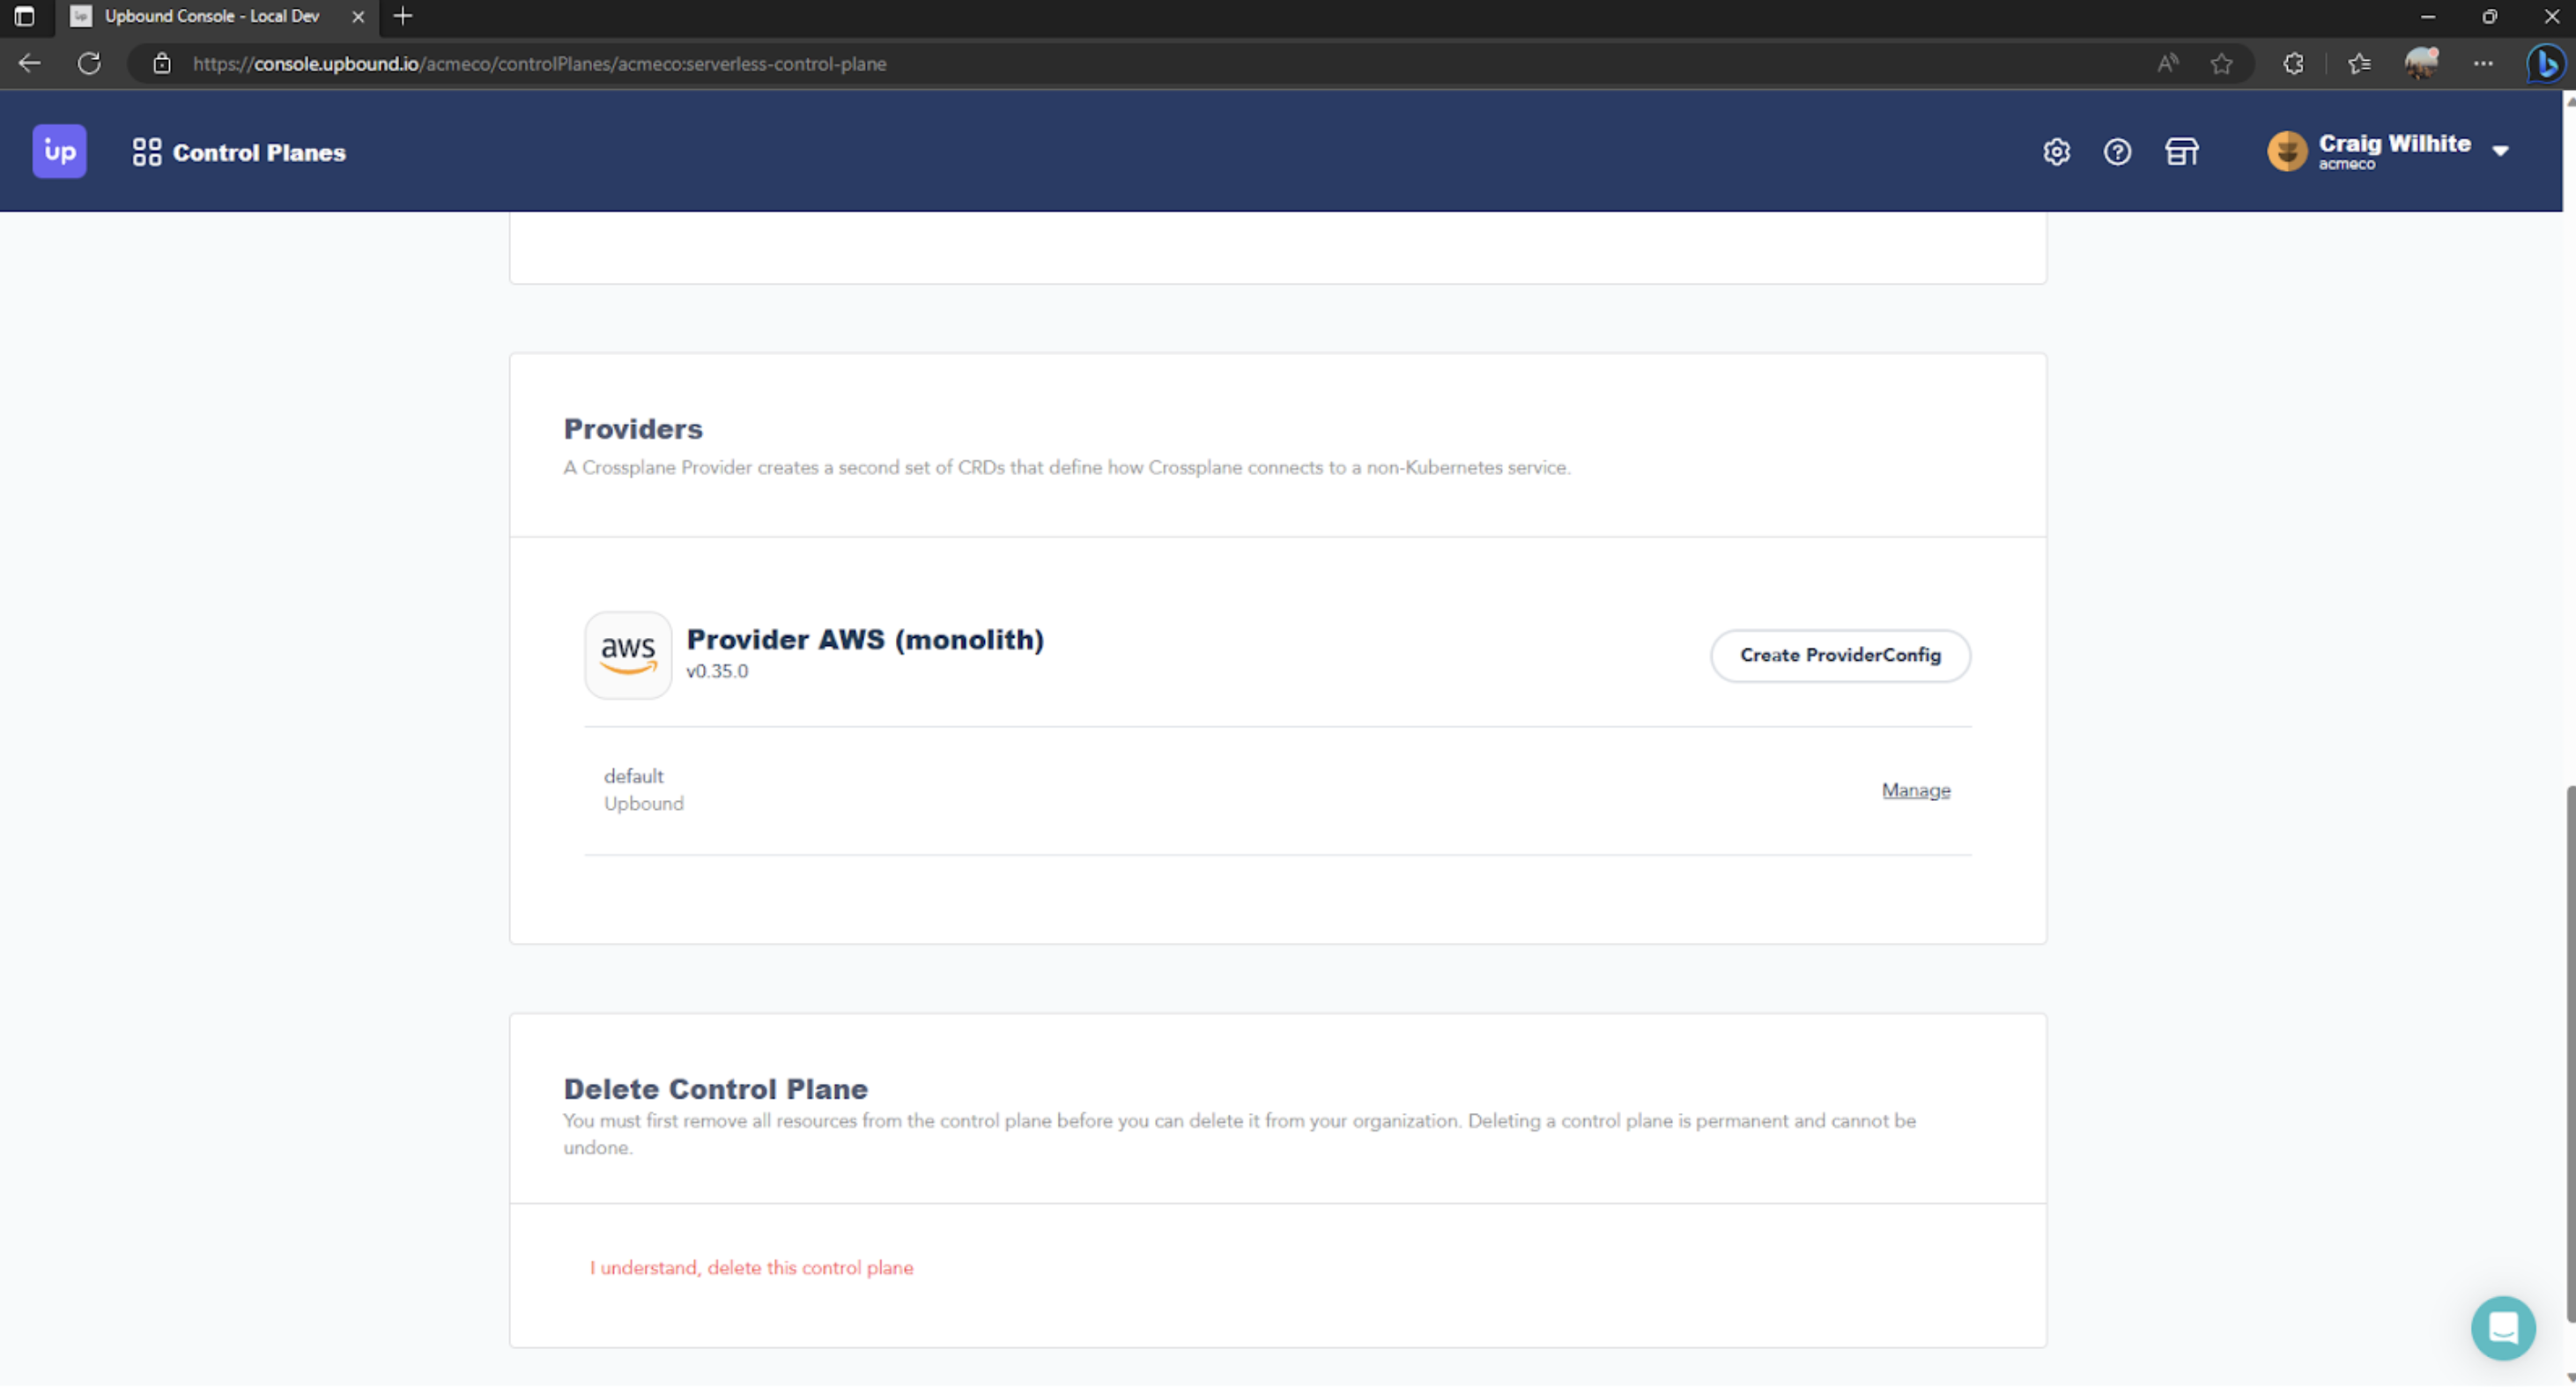This screenshot has height=1387, width=2576.
Task: Click I understand, delete this control plane
Action: [x=751, y=1268]
